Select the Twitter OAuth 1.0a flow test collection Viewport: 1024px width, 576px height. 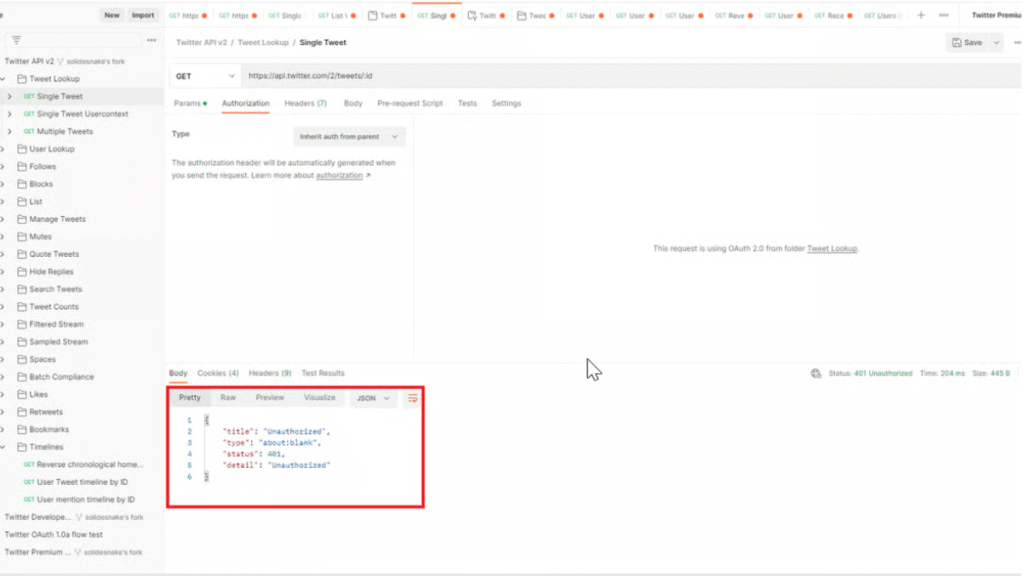tap(54, 534)
